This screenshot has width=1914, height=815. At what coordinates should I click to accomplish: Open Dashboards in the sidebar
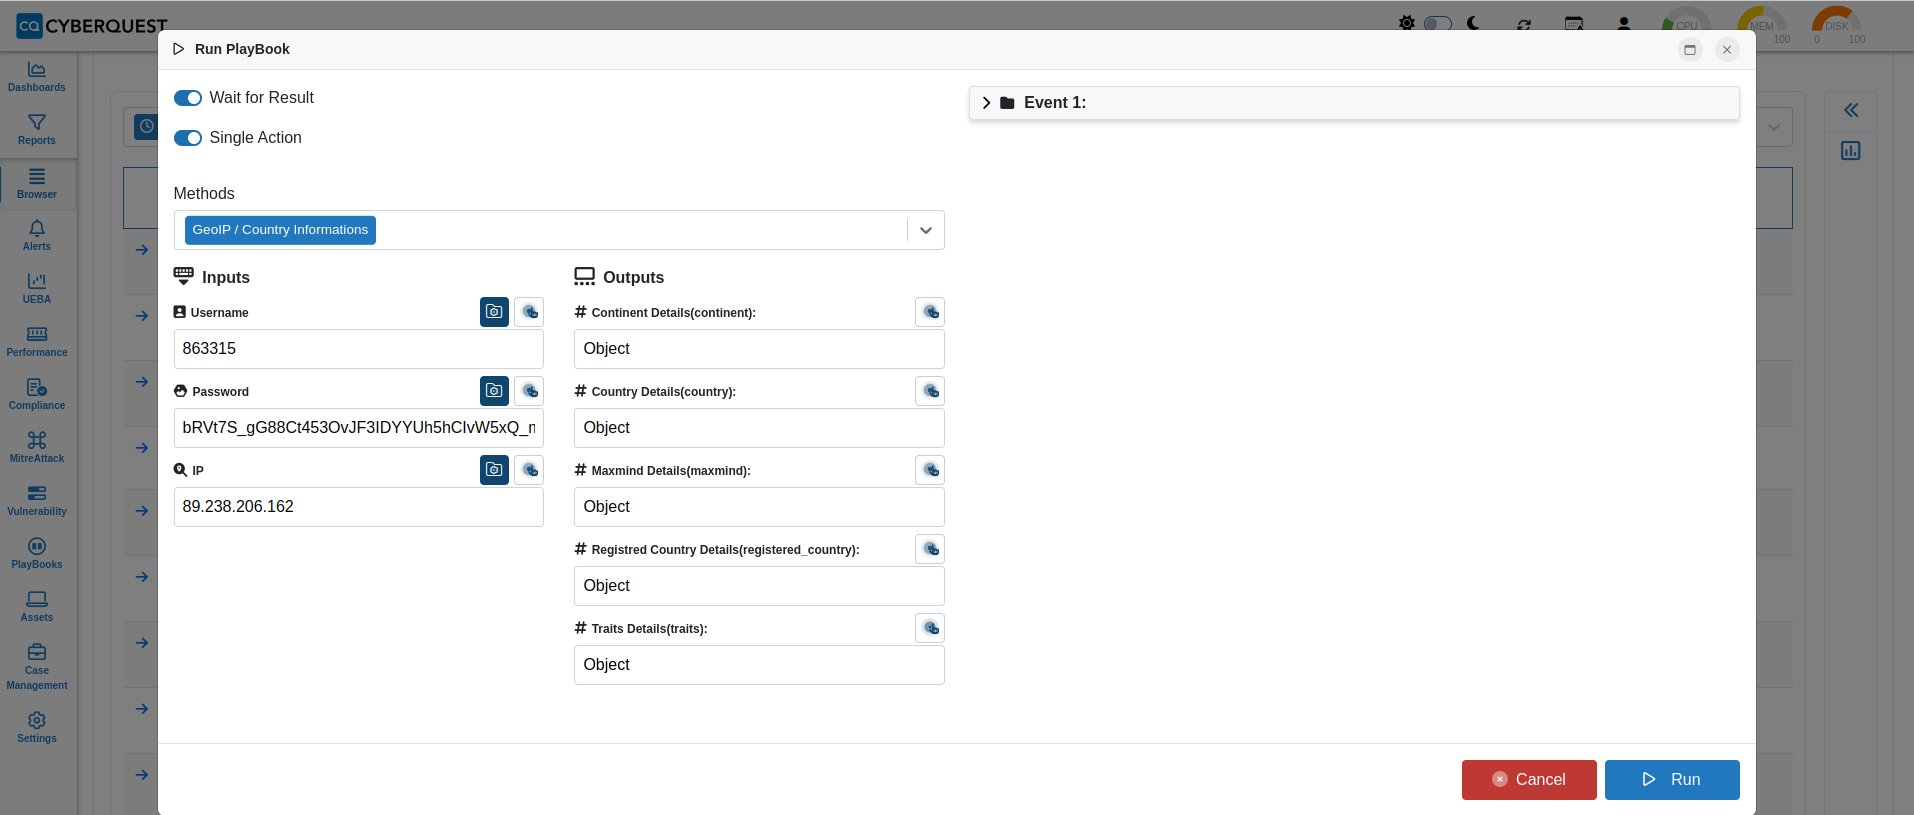[37, 77]
